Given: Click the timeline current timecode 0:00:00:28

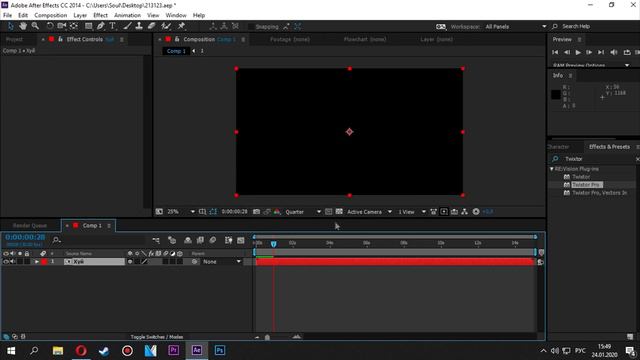Looking at the screenshot, I should 25,237.
